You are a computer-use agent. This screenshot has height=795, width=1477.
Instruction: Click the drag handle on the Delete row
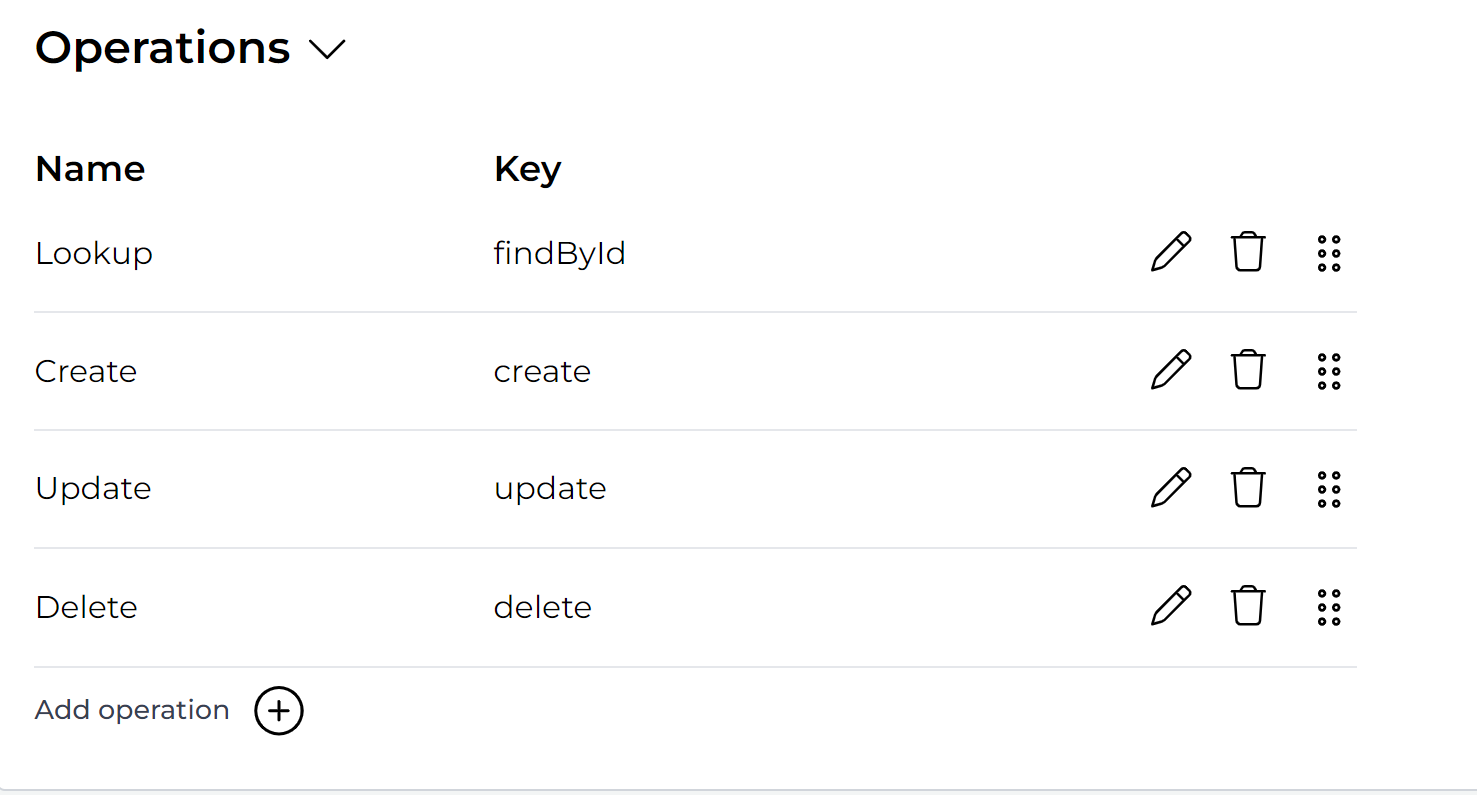(1330, 605)
